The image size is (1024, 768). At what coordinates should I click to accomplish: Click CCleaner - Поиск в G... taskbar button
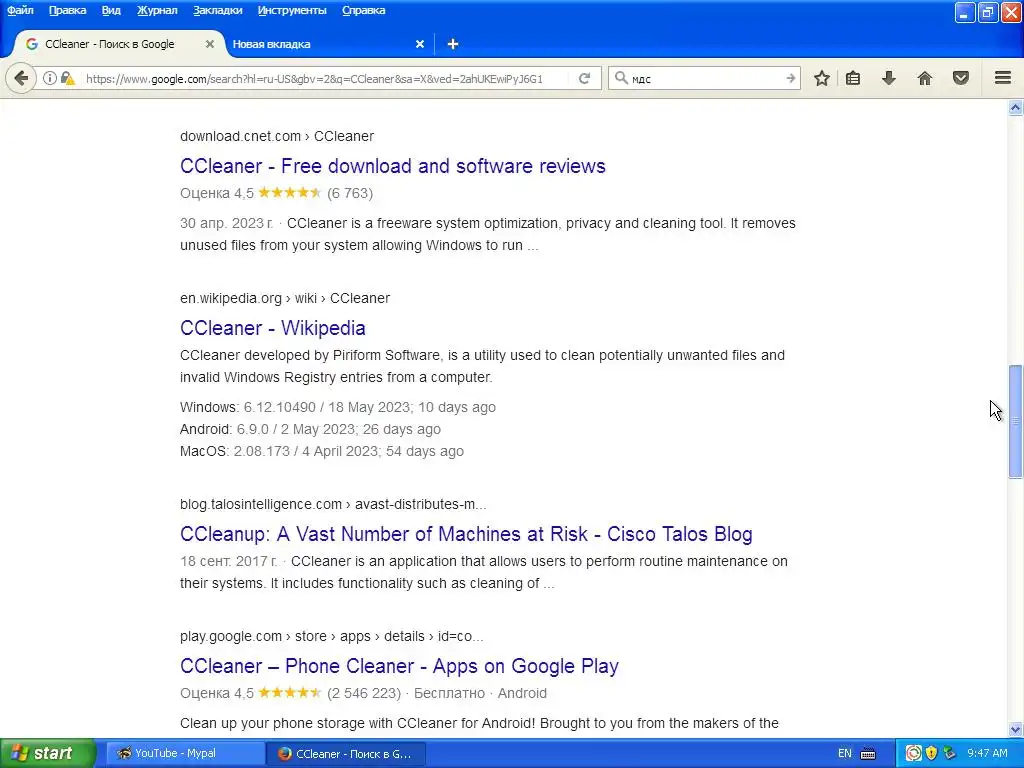pos(346,753)
